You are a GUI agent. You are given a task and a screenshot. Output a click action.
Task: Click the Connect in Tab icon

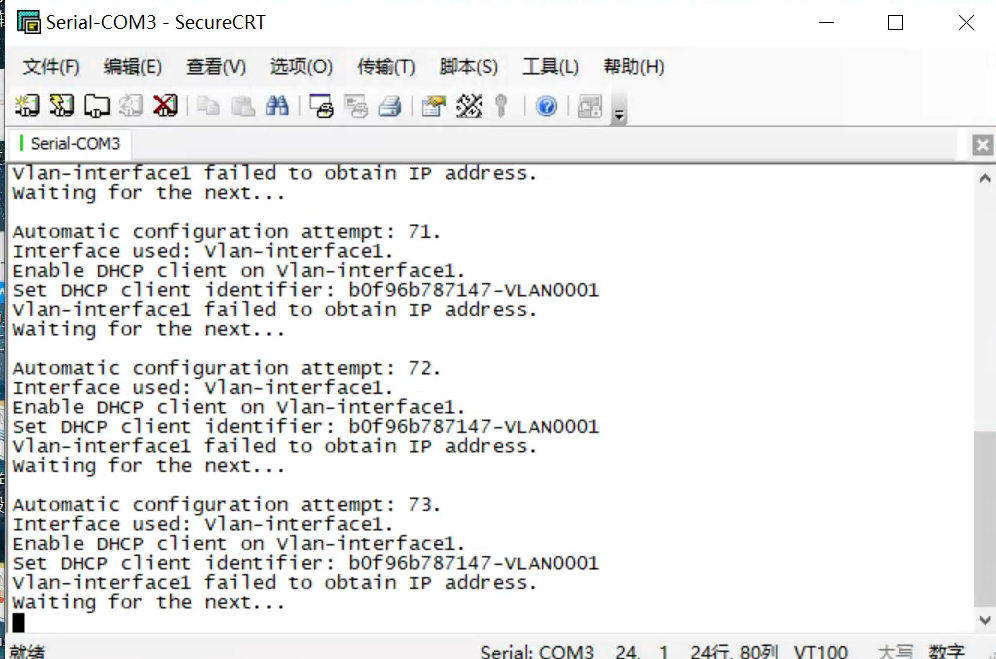(x=97, y=106)
